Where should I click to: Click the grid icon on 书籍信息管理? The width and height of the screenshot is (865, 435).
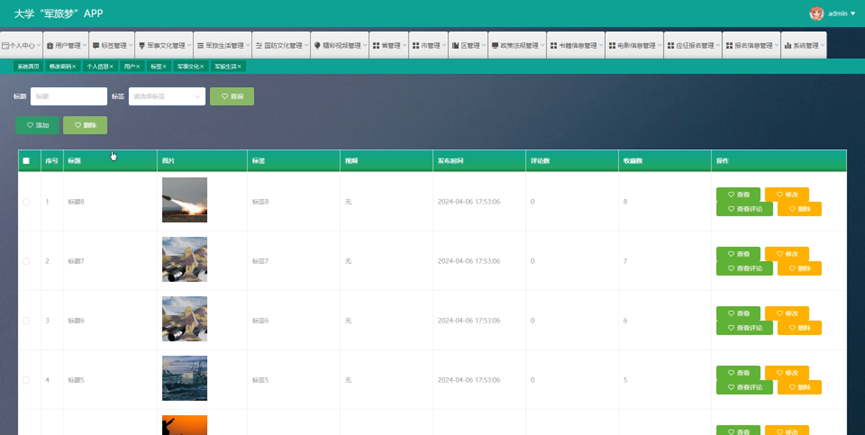click(x=553, y=46)
